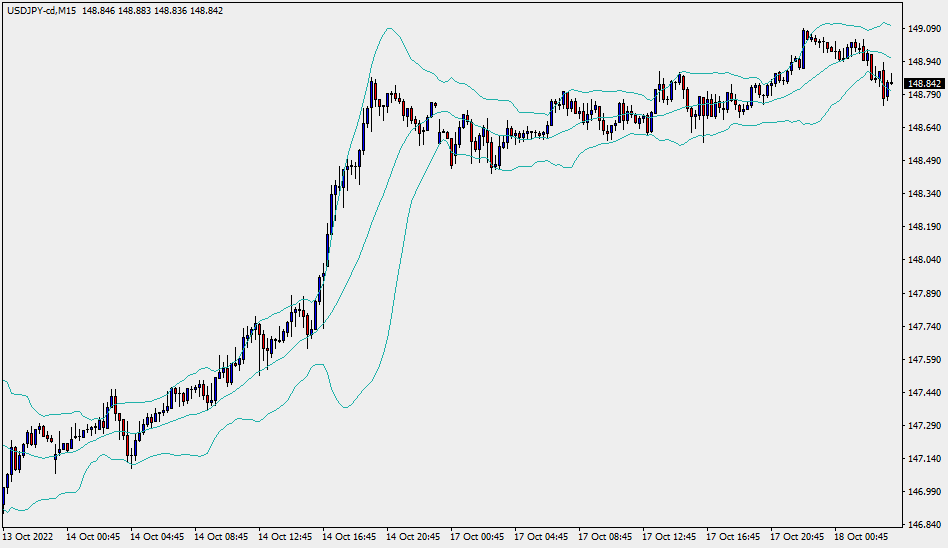Click the 147.890 price axis label
Image resolution: width=948 pixels, height=548 pixels.
[925, 294]
